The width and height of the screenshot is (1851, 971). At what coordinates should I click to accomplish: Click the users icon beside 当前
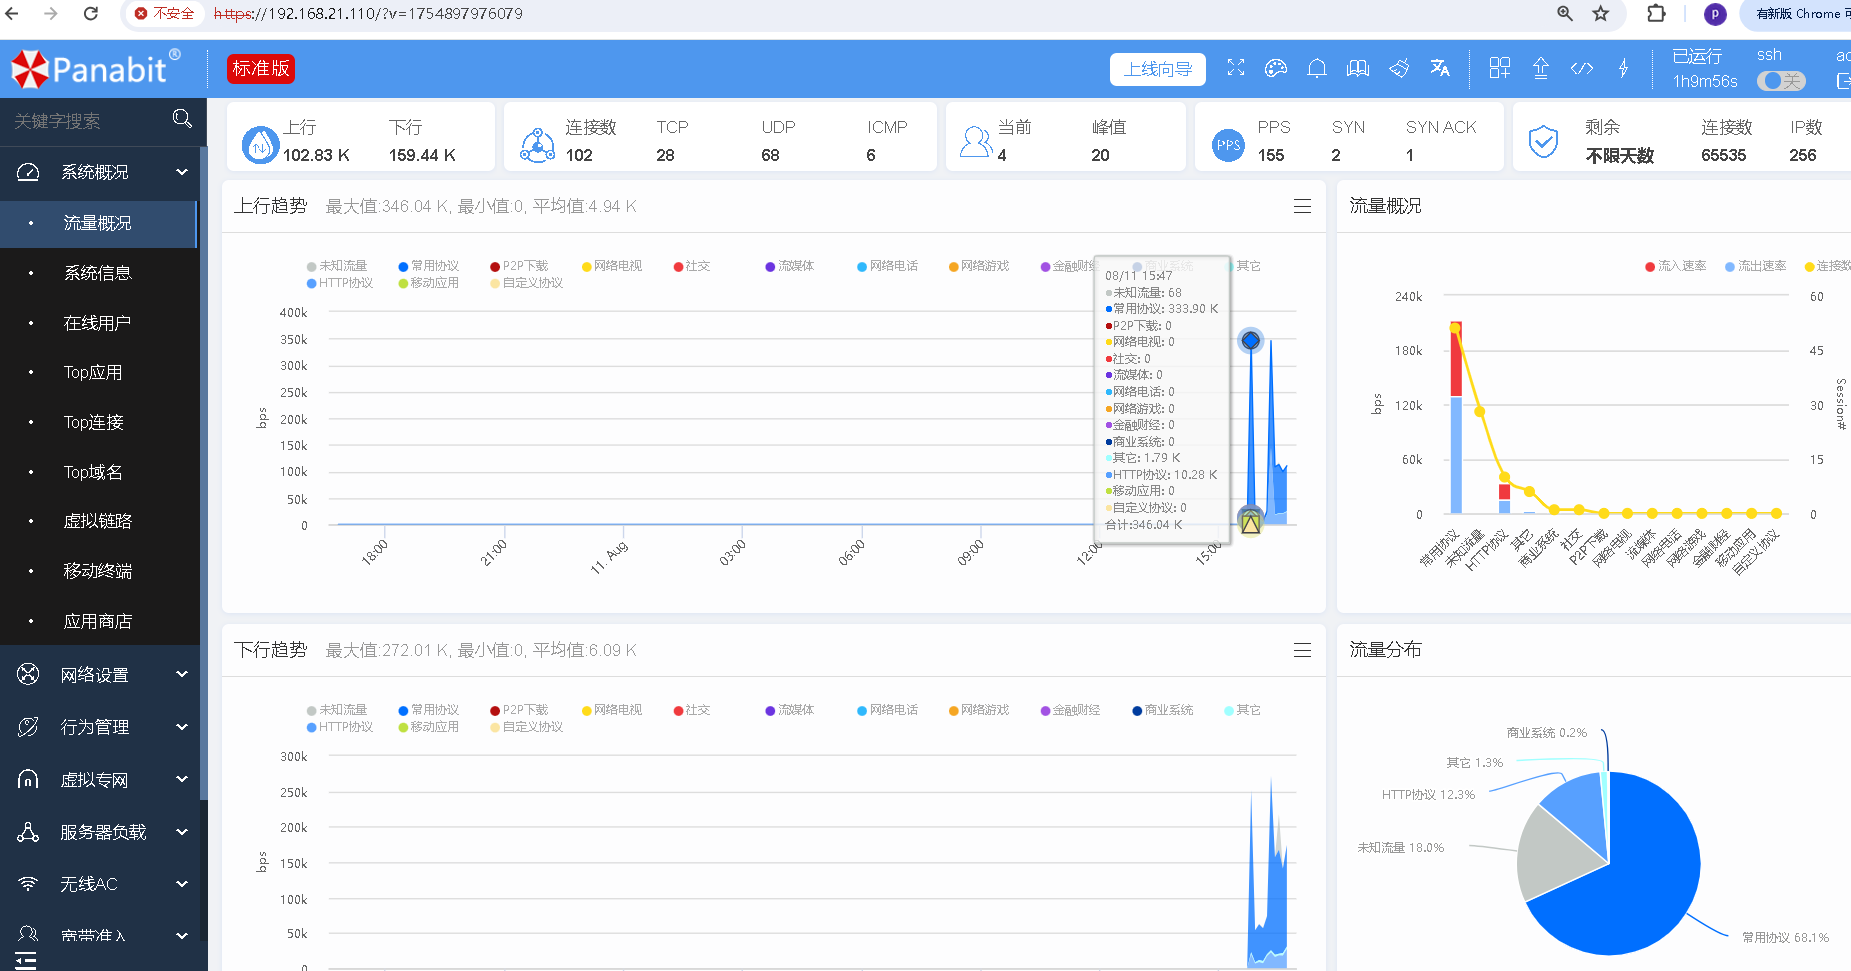[x=976, y=142]
